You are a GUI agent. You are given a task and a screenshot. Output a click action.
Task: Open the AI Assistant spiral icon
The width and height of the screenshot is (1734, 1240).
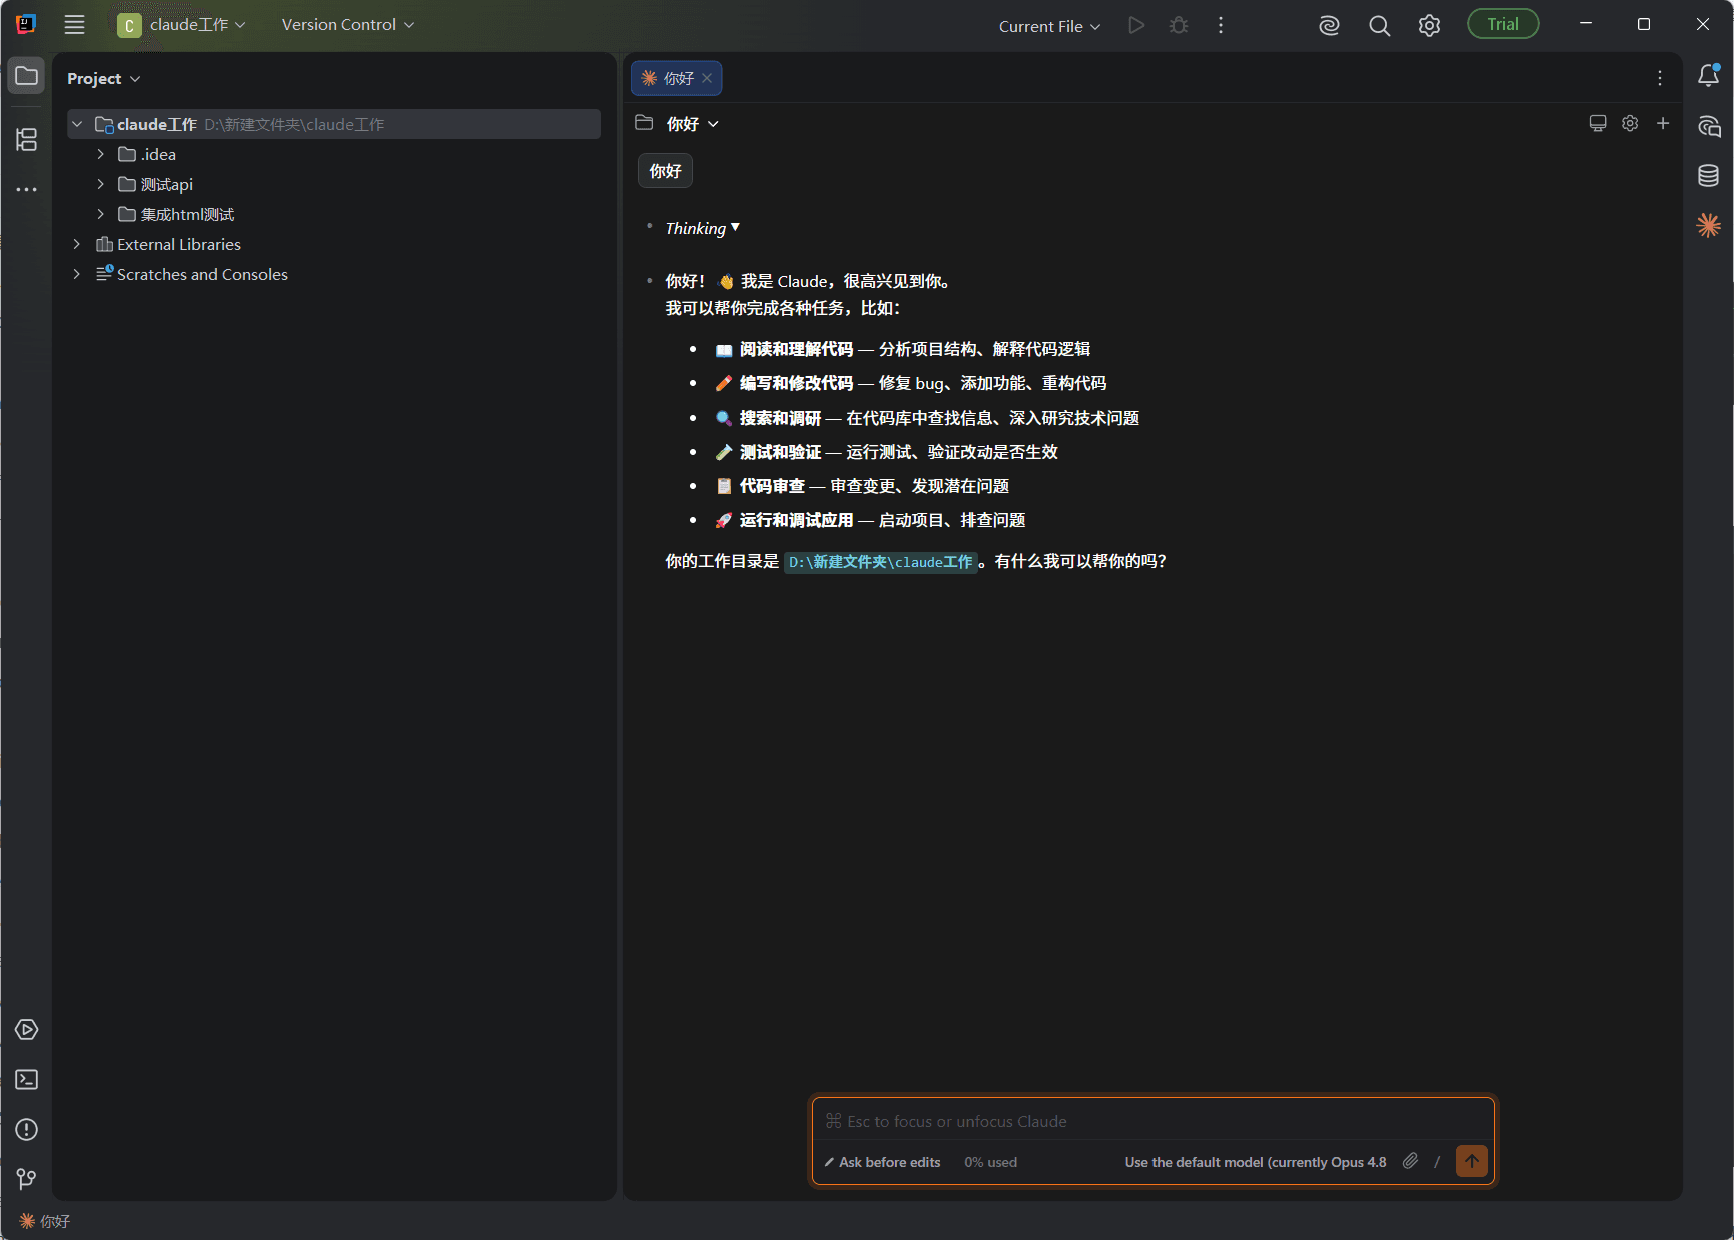point(1329,25)
